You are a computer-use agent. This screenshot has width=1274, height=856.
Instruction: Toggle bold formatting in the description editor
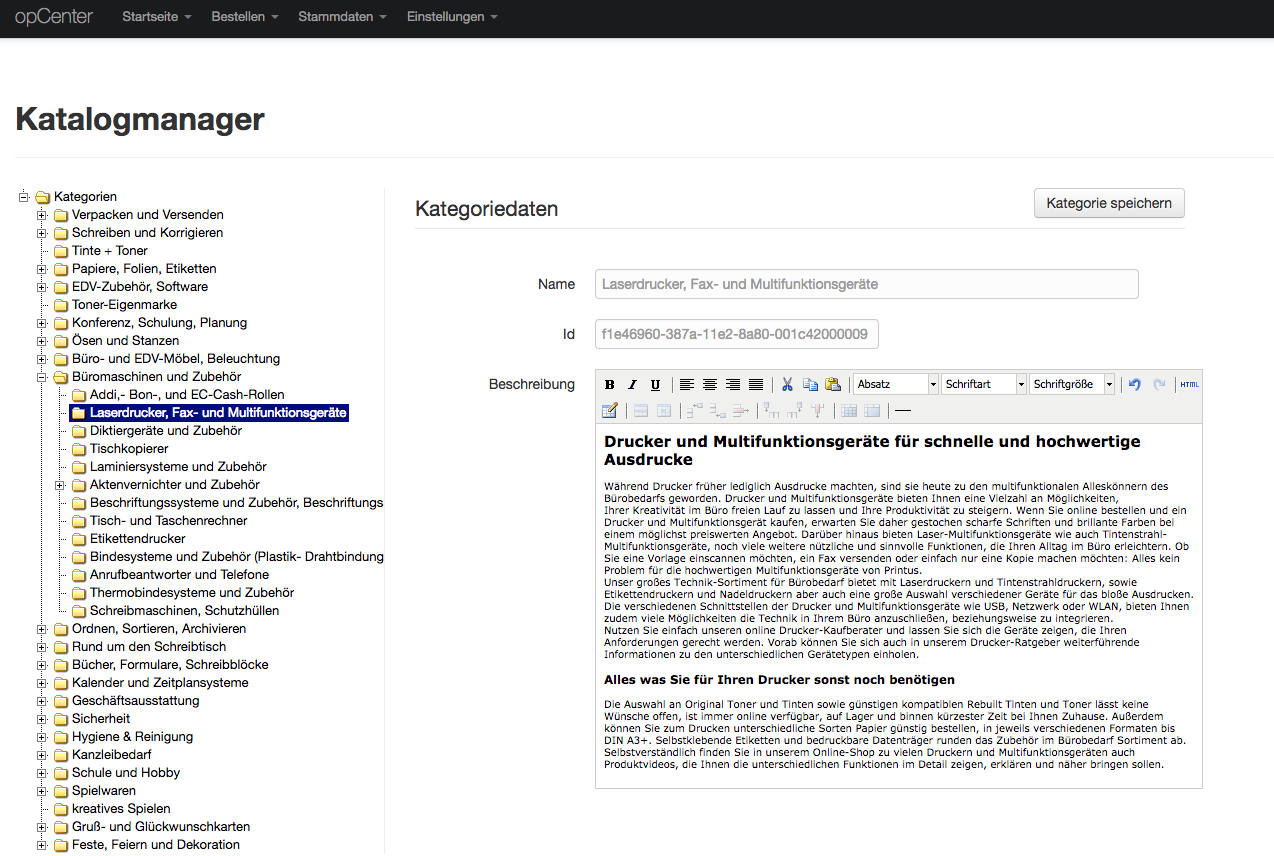pos(609,385)
